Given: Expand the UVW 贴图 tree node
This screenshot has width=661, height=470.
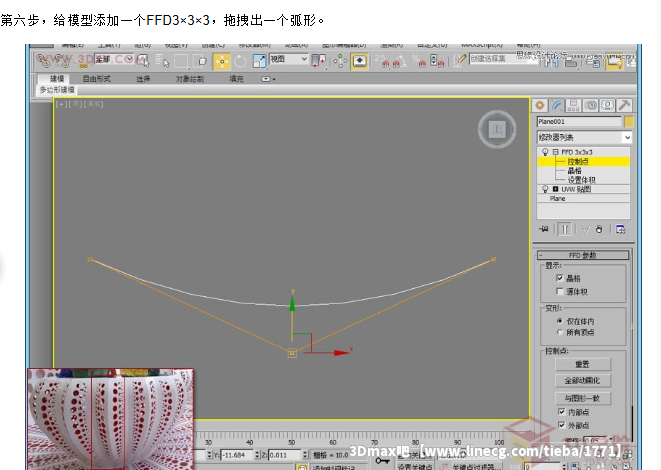Looking at the screenshot, I should [555, 189].
